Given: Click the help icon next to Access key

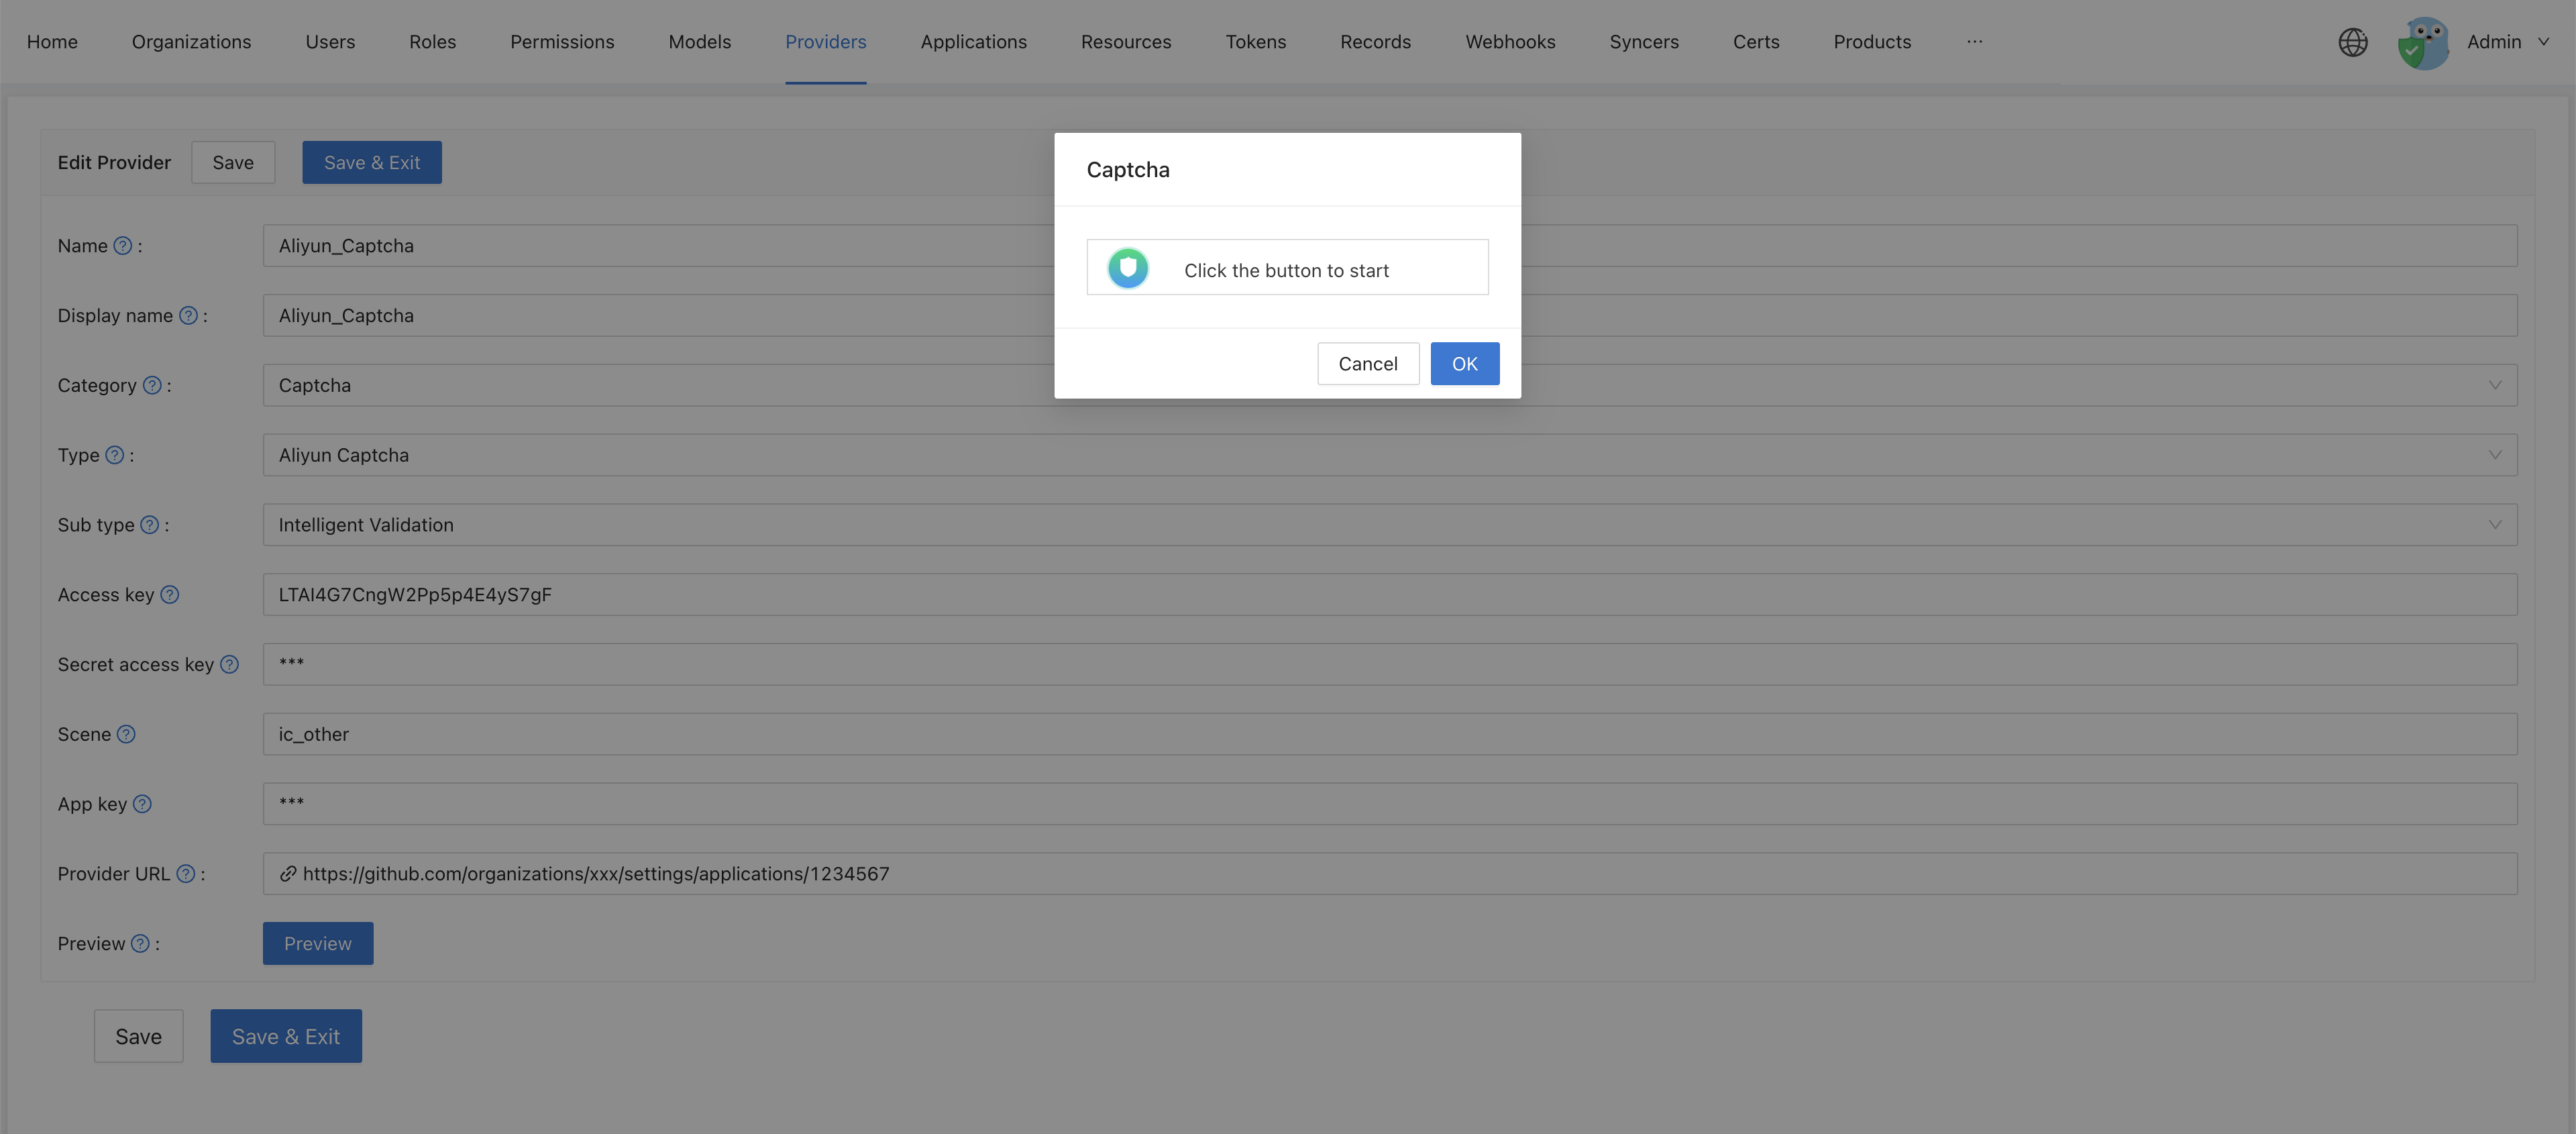Looking at the screenshot, I should click(x=170, y=594).
